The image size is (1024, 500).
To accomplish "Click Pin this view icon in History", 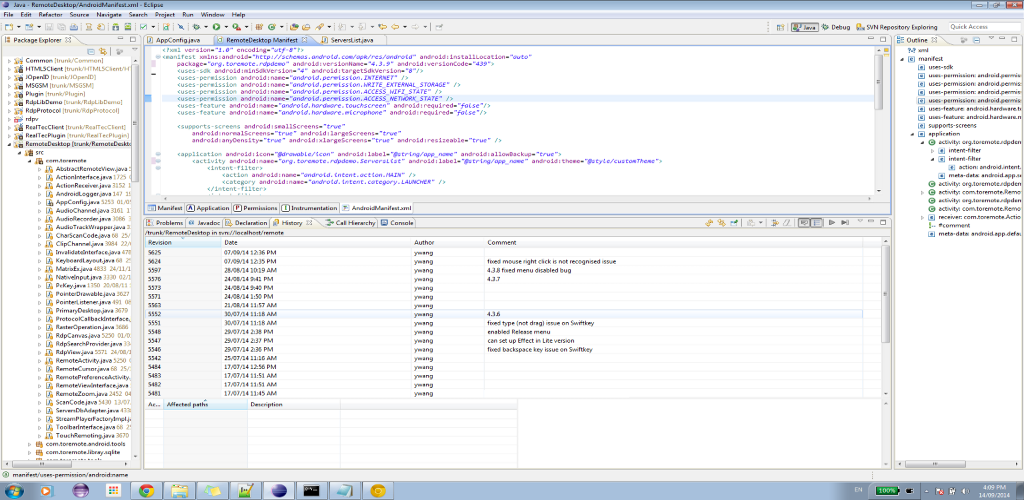I will [x=734, y=223].
